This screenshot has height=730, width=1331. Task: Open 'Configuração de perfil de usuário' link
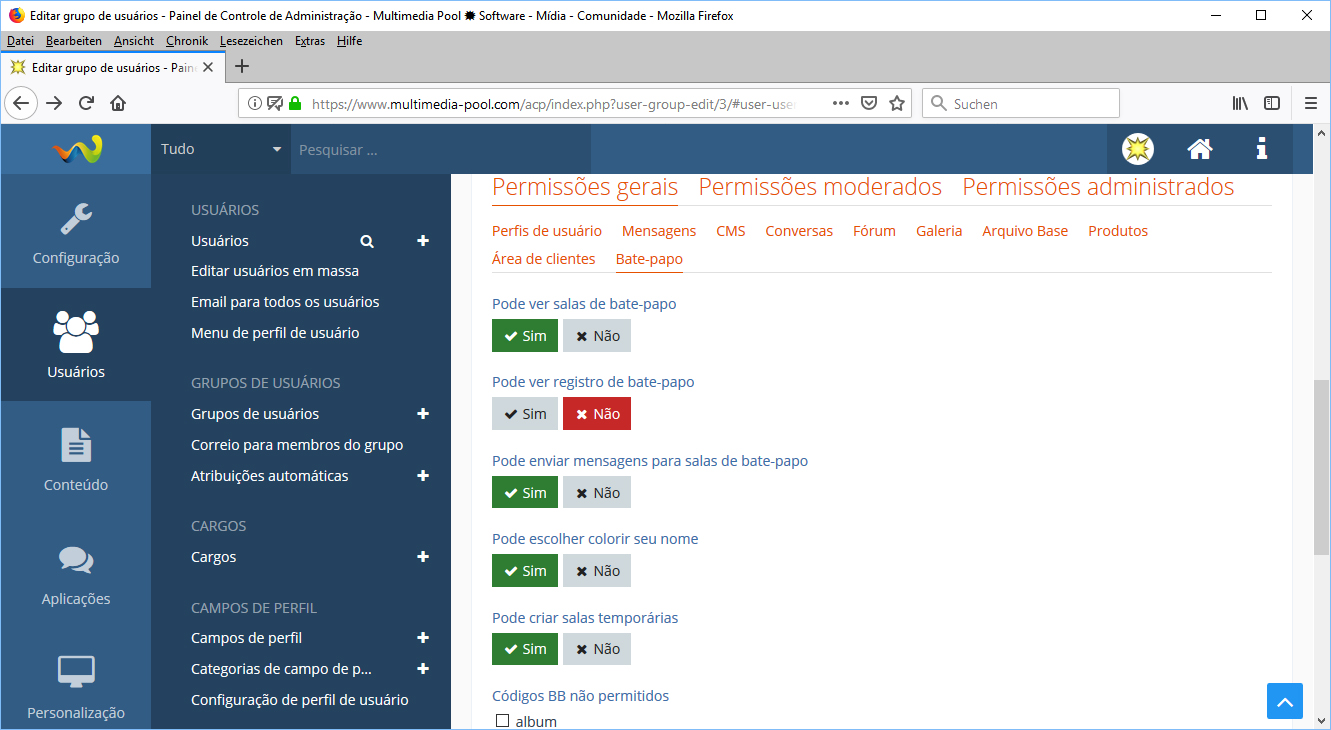300,700
